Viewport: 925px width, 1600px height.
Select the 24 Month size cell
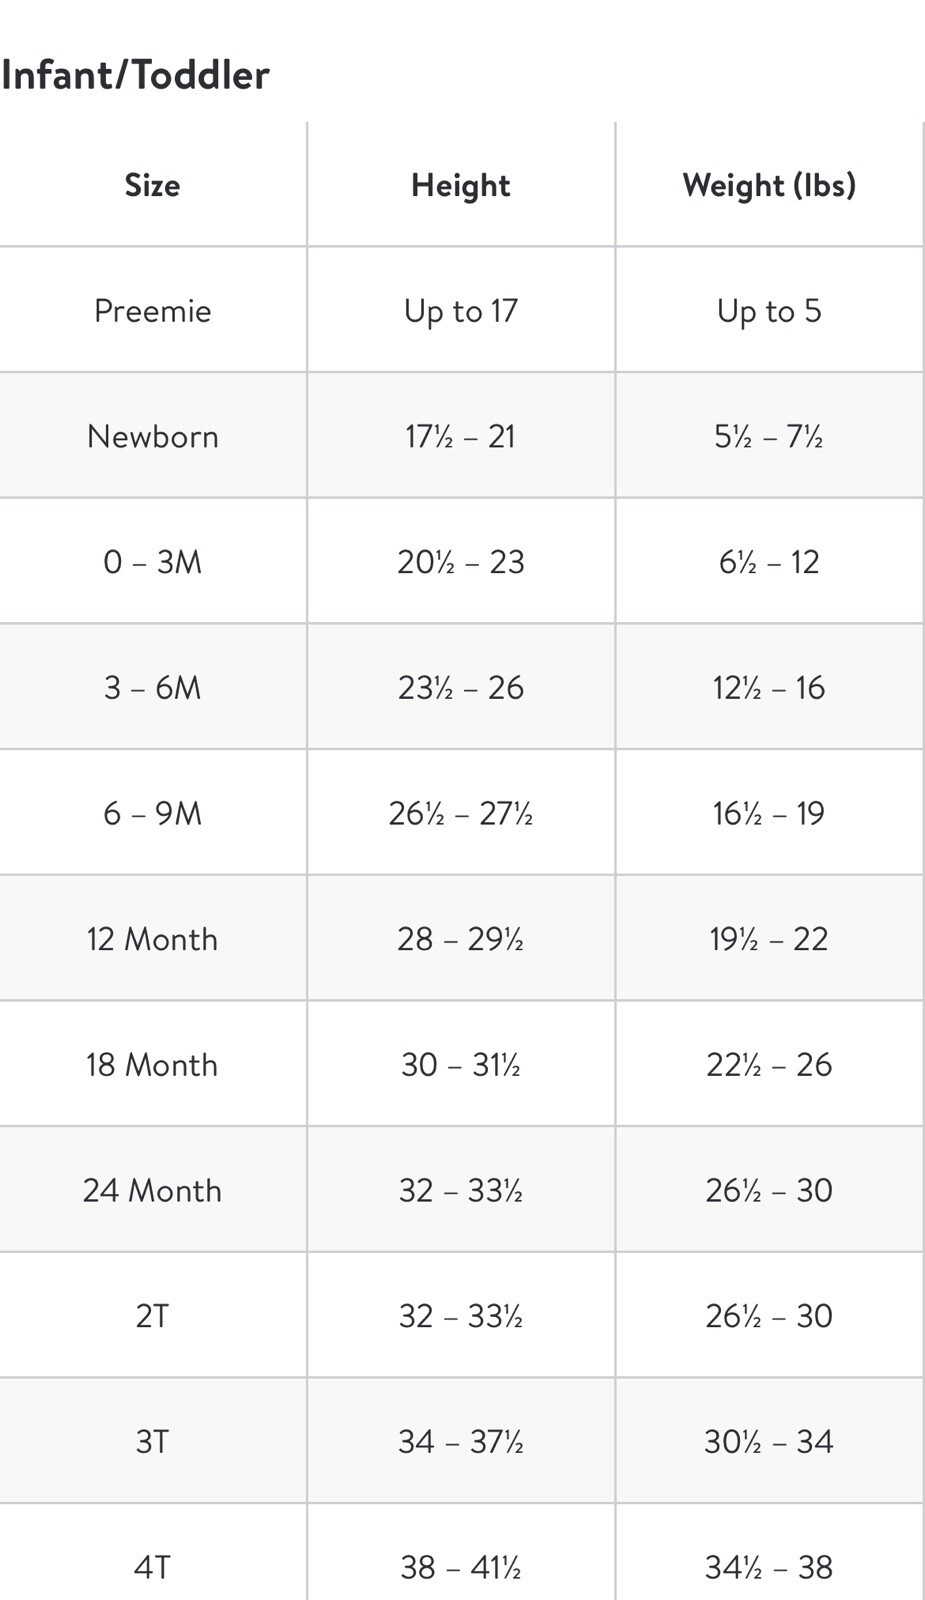152,1190
